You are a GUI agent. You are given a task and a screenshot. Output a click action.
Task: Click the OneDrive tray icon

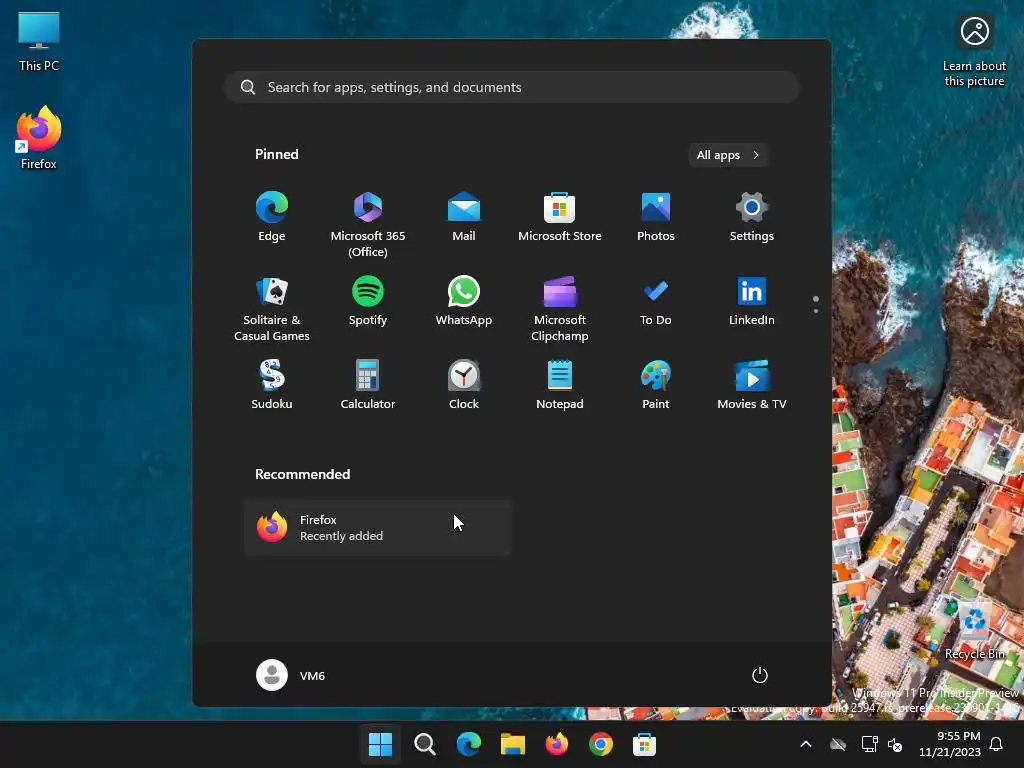click(838, 744)
